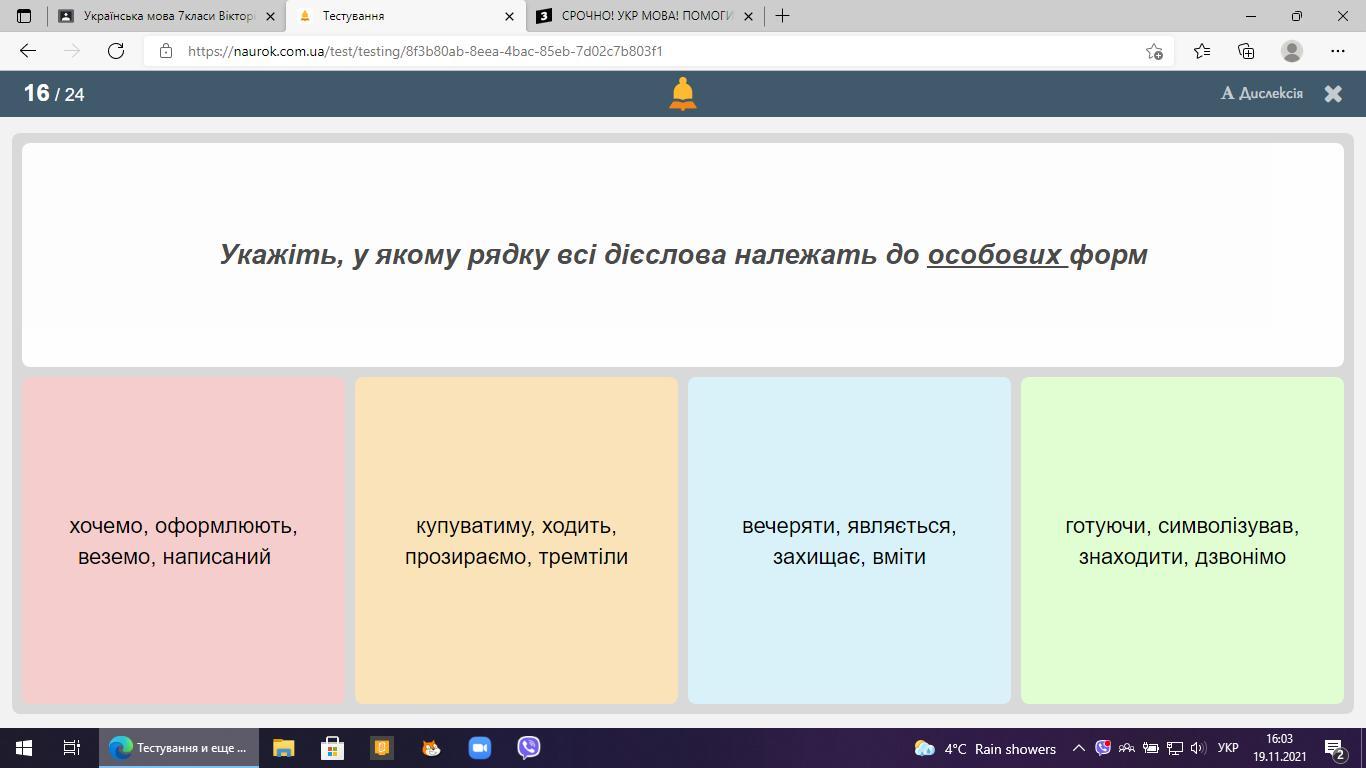1366x768 pixels.
Task: Refresh the current page
Action: pyautogui.click(x=116, y=51)
